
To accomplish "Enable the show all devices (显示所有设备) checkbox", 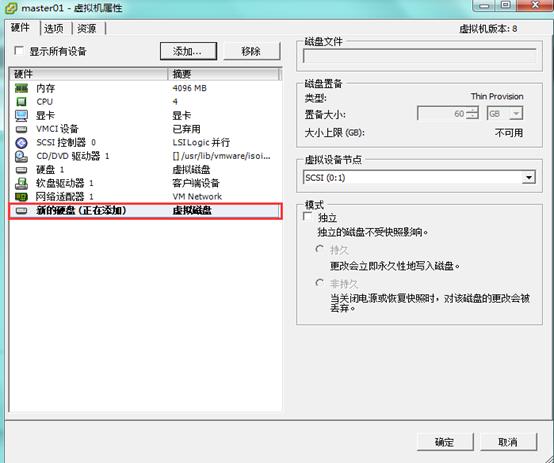I will point(19,51).
